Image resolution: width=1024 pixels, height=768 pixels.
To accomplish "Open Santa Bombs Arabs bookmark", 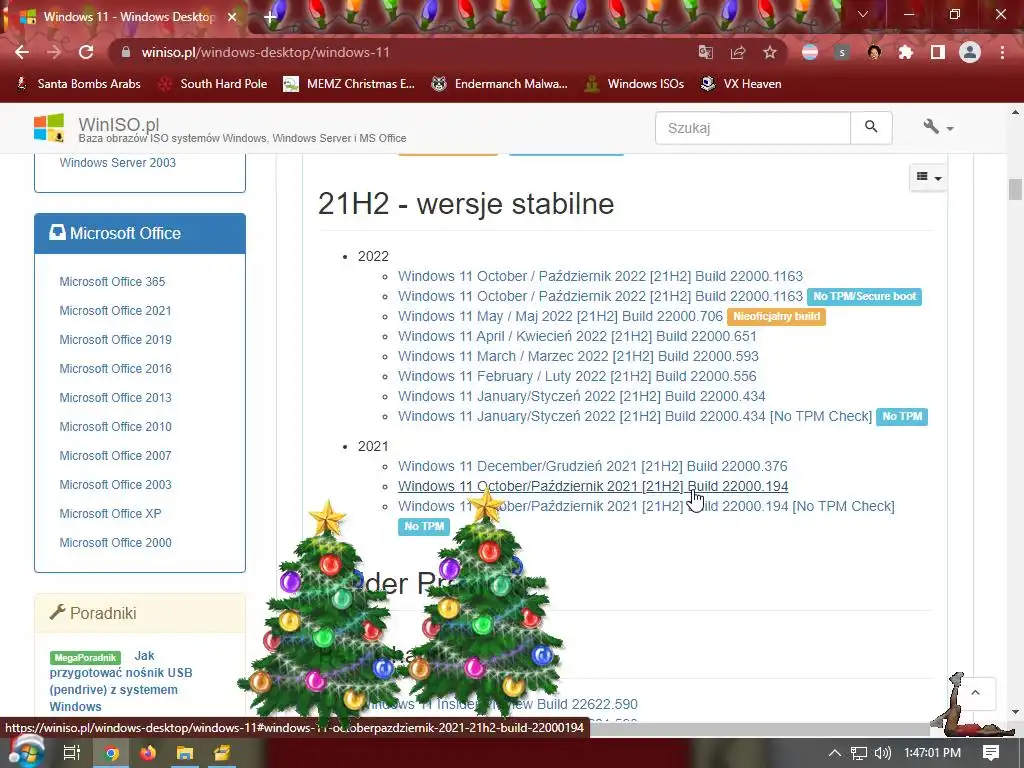I will click(78, 84).
